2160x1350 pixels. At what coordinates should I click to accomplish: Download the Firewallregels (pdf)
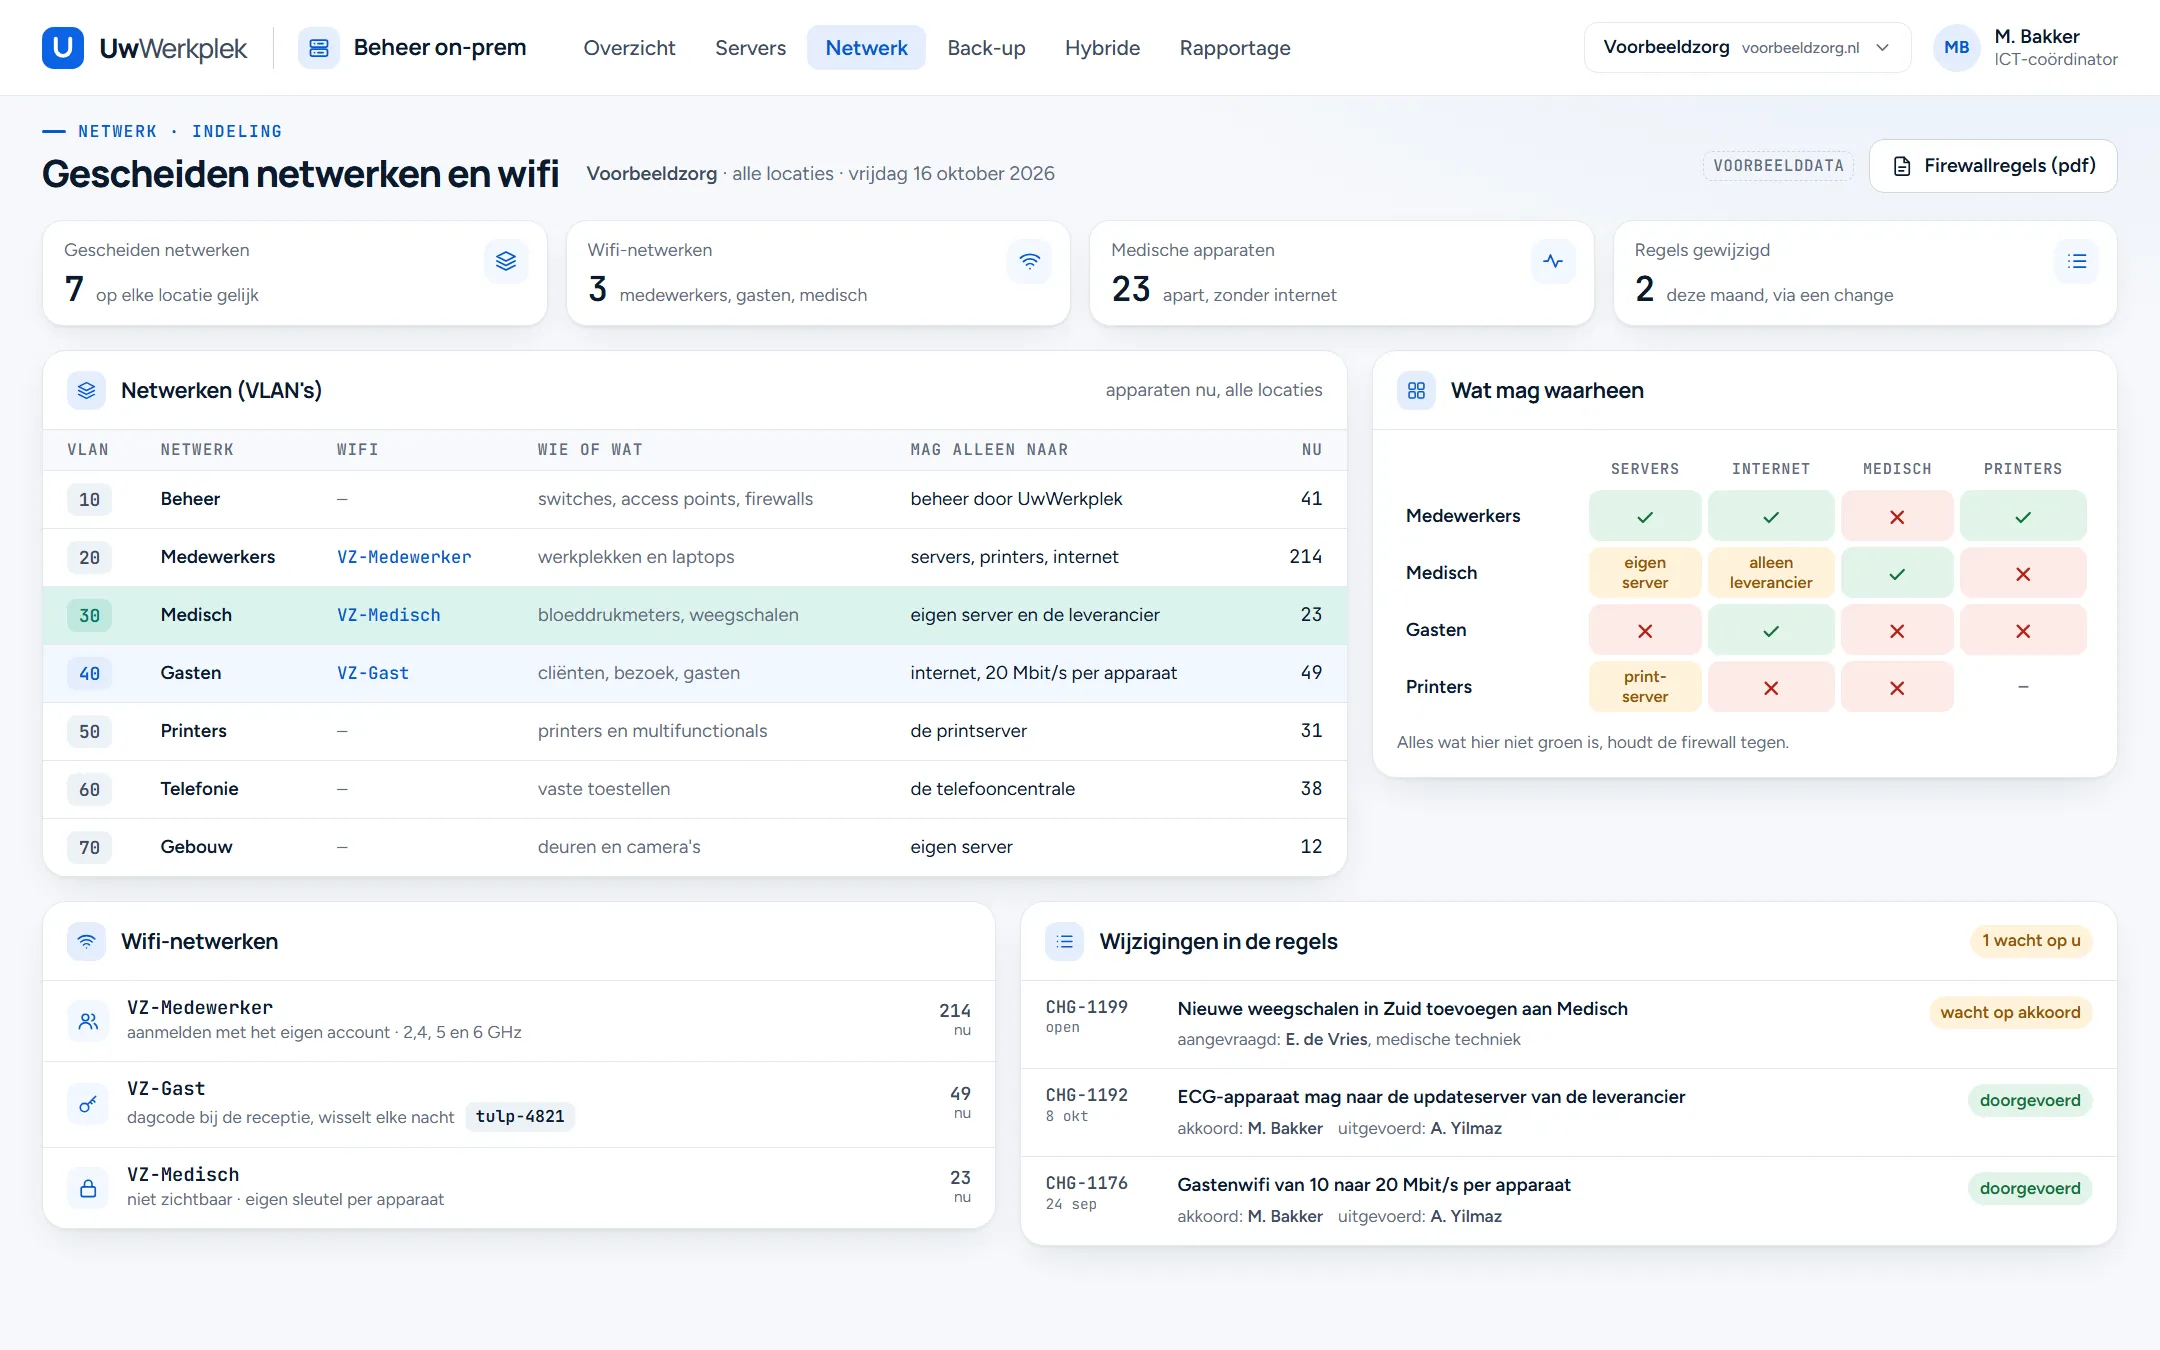click(x=1993, y=166)
